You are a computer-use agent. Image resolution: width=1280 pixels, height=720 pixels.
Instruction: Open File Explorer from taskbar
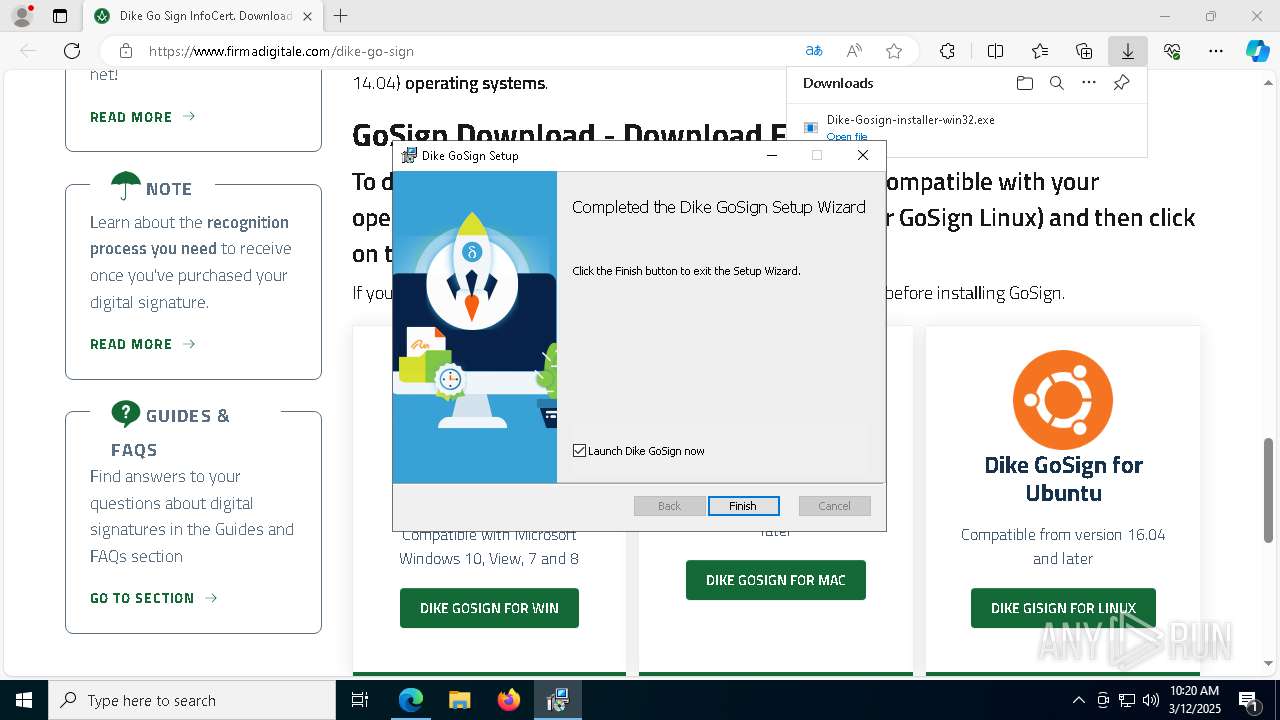tap(459, 700)
